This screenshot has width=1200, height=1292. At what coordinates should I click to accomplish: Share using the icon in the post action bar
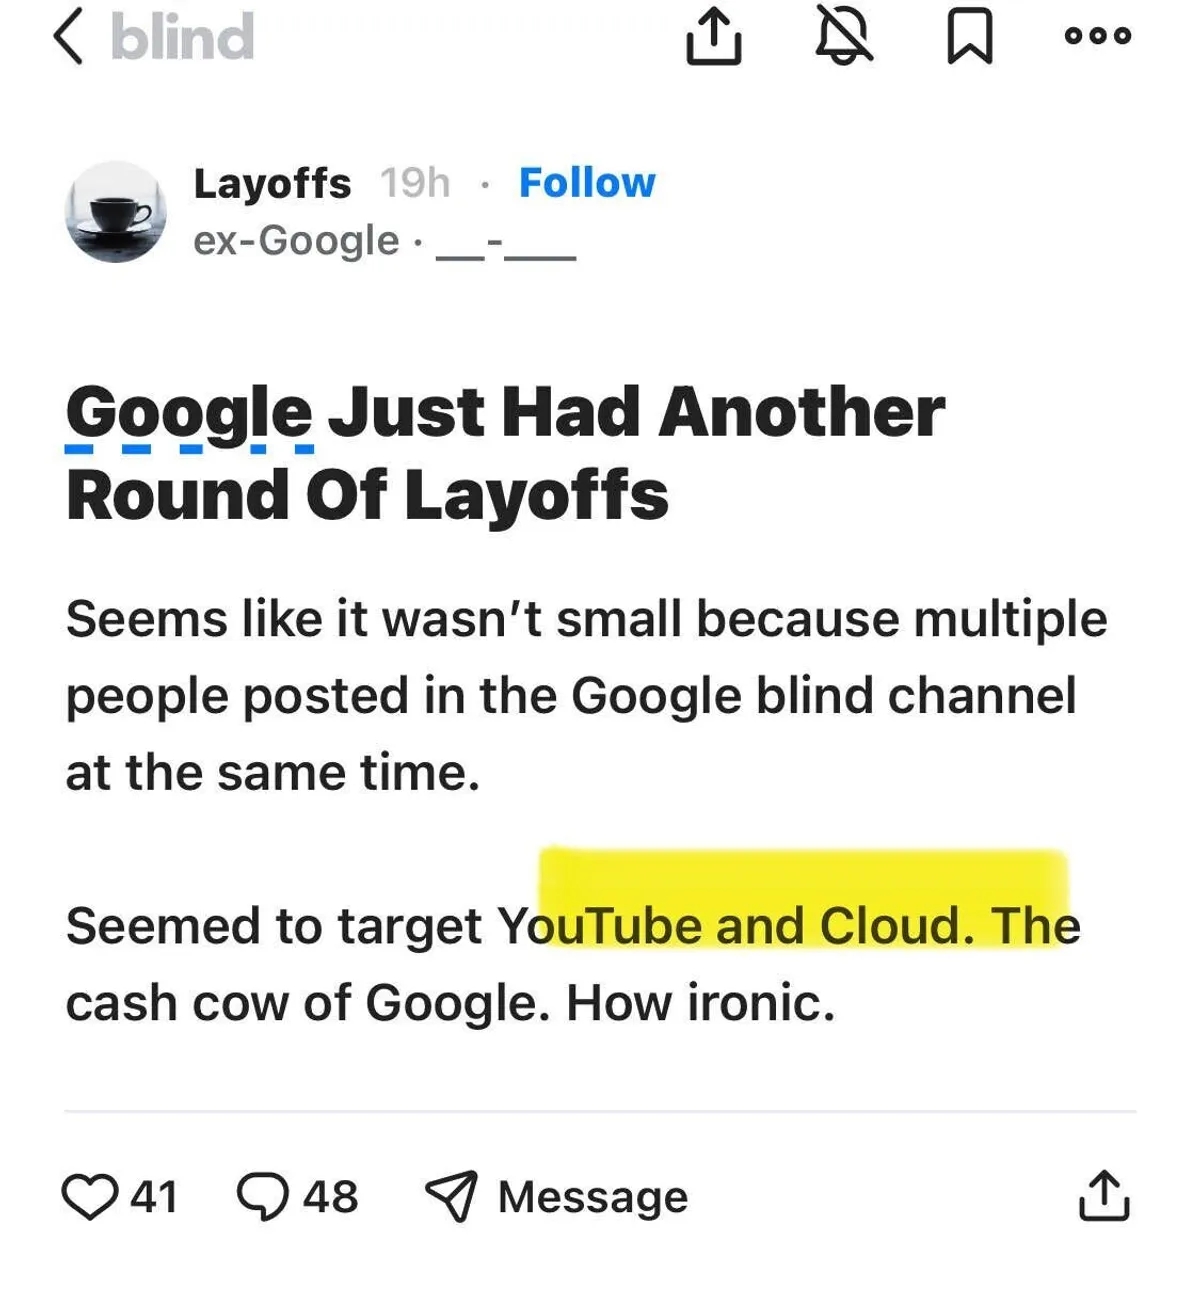point(1104,1196)
